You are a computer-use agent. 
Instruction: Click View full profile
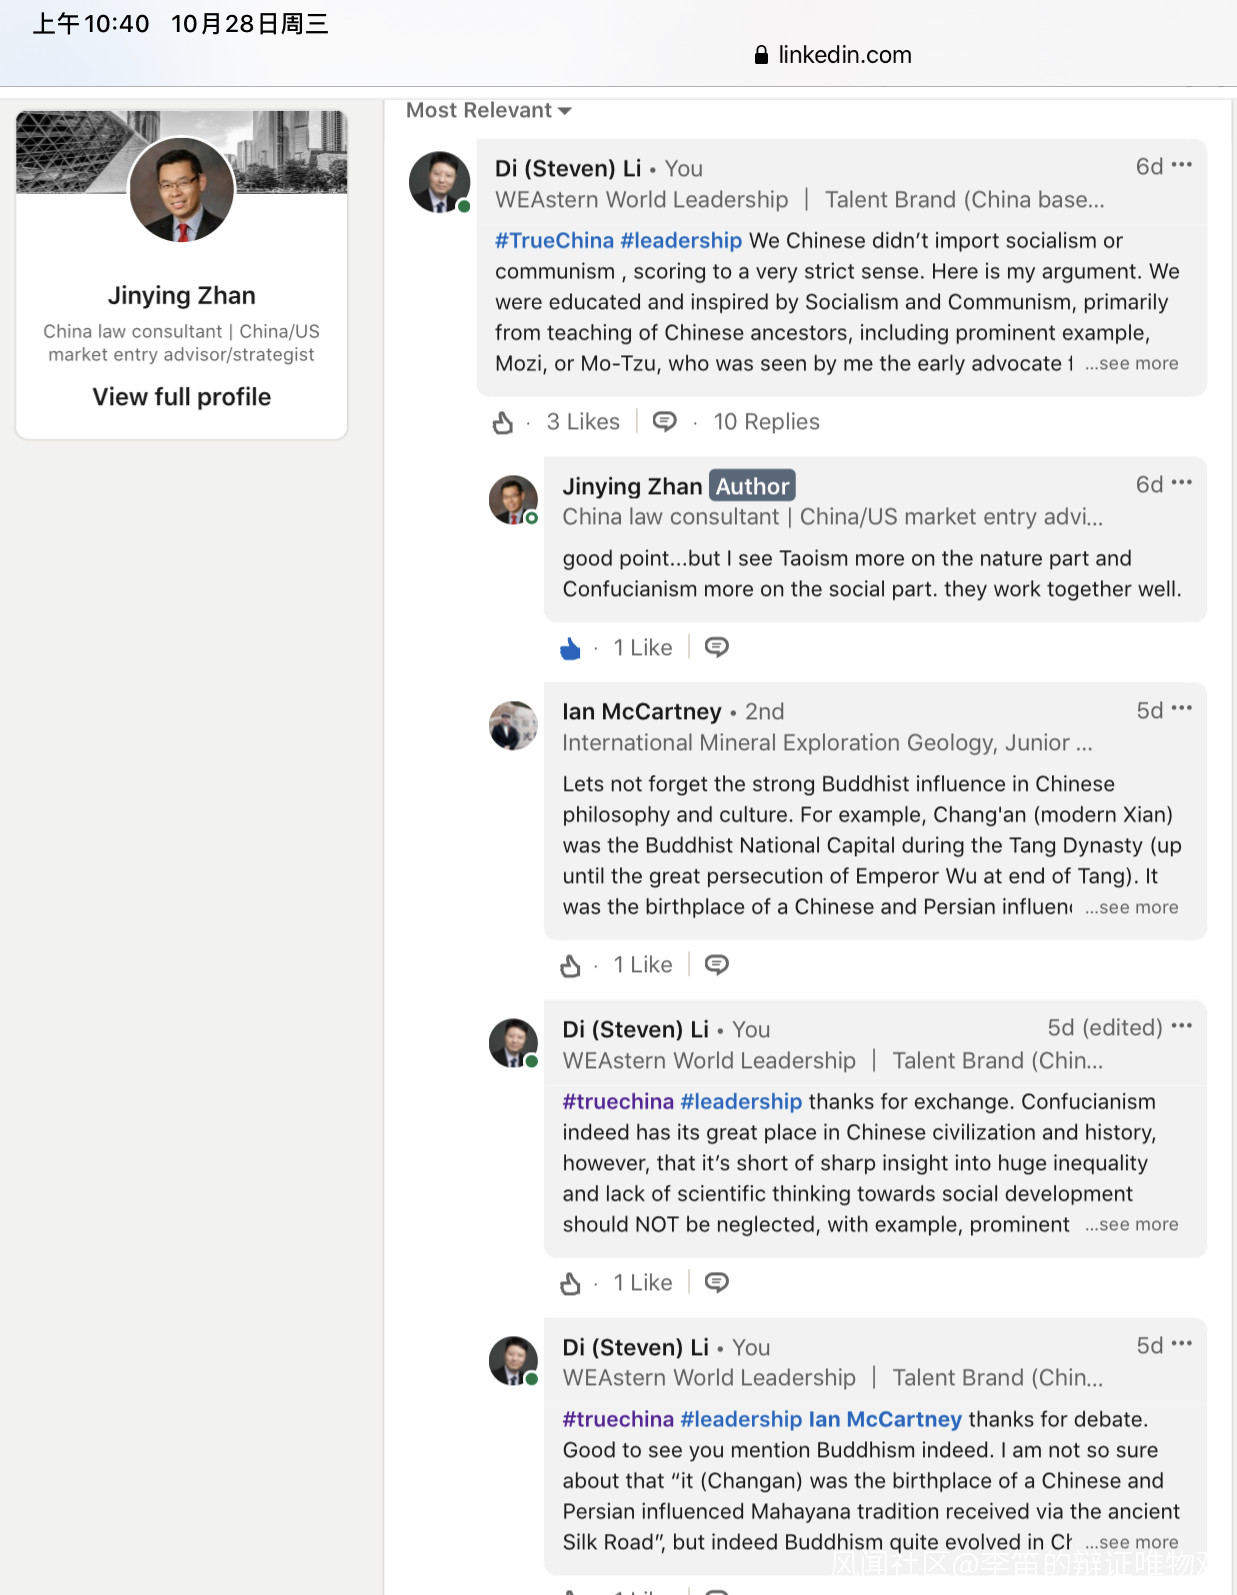tap(182, 397)
